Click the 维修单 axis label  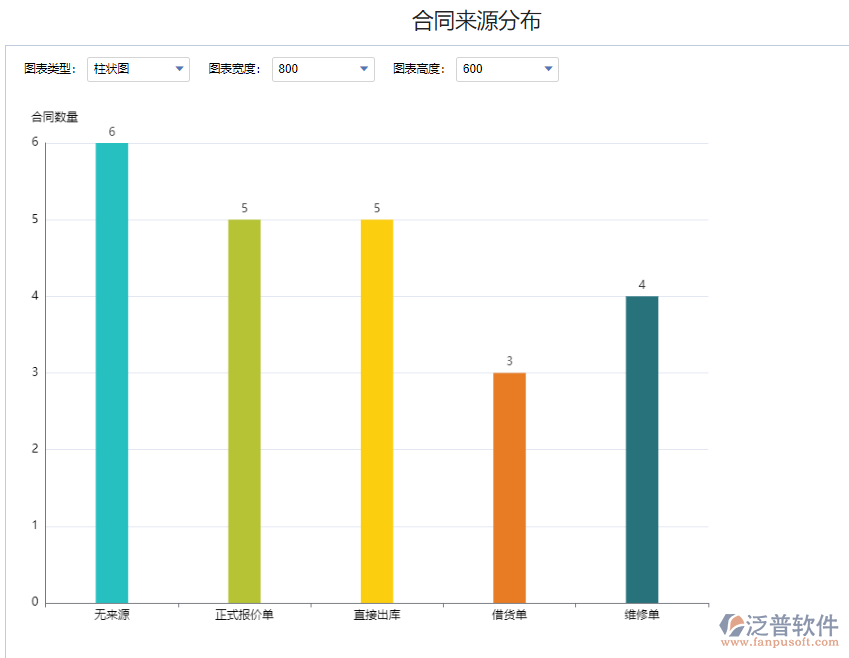click(640, 614)
